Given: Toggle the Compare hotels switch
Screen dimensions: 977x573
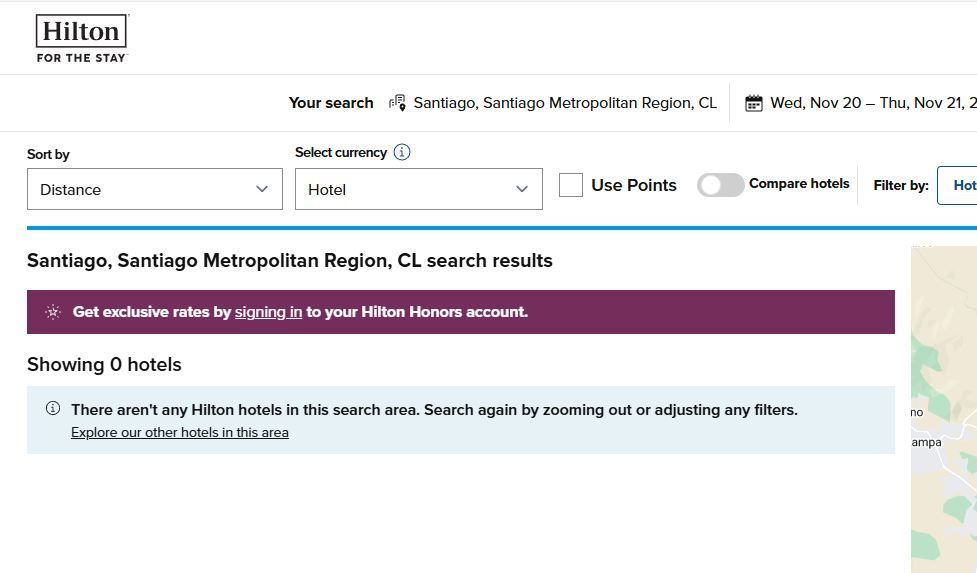Looking at the screenshot, I should 720,185.
